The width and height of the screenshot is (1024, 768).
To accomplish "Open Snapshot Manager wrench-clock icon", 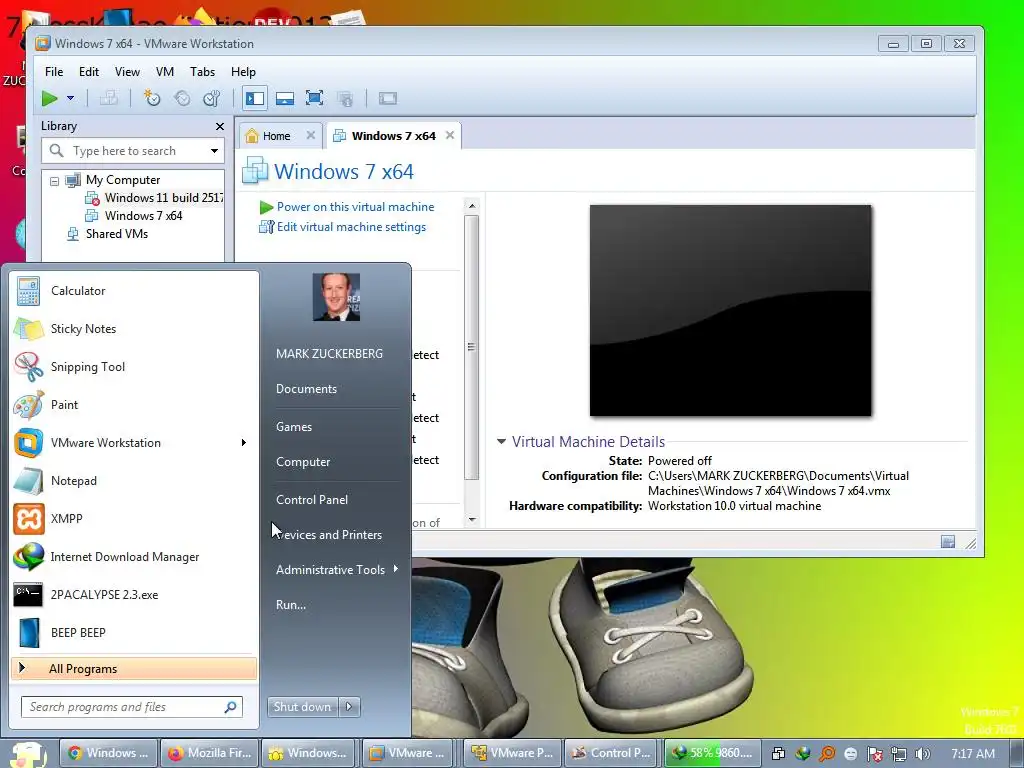I will coord(212,99).
